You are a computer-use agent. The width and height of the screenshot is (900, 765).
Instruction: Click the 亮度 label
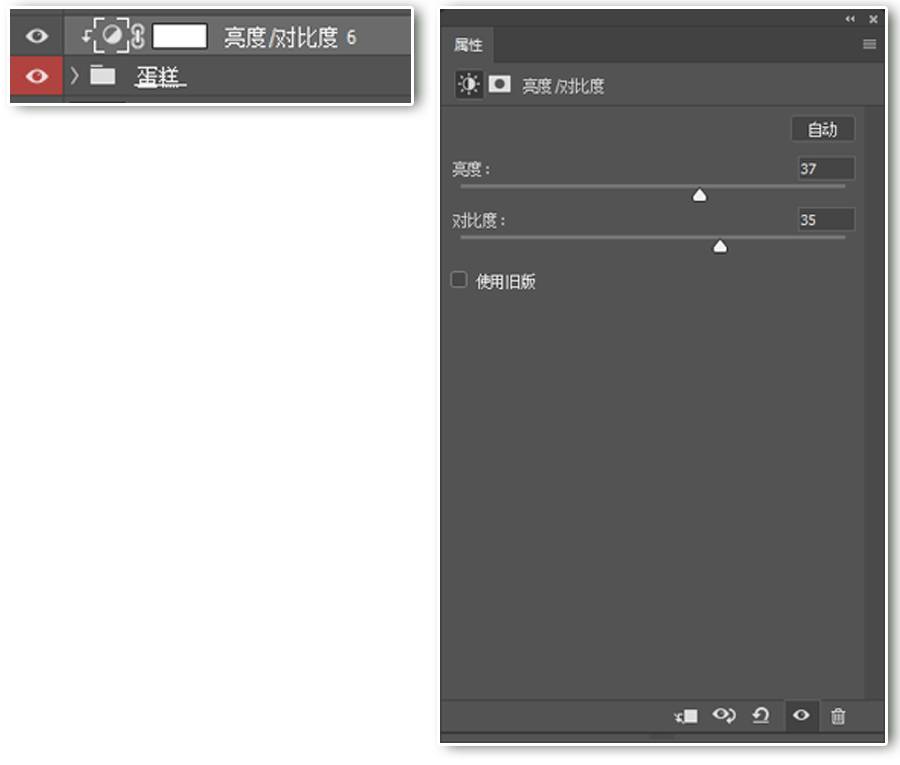coord(470,169)
